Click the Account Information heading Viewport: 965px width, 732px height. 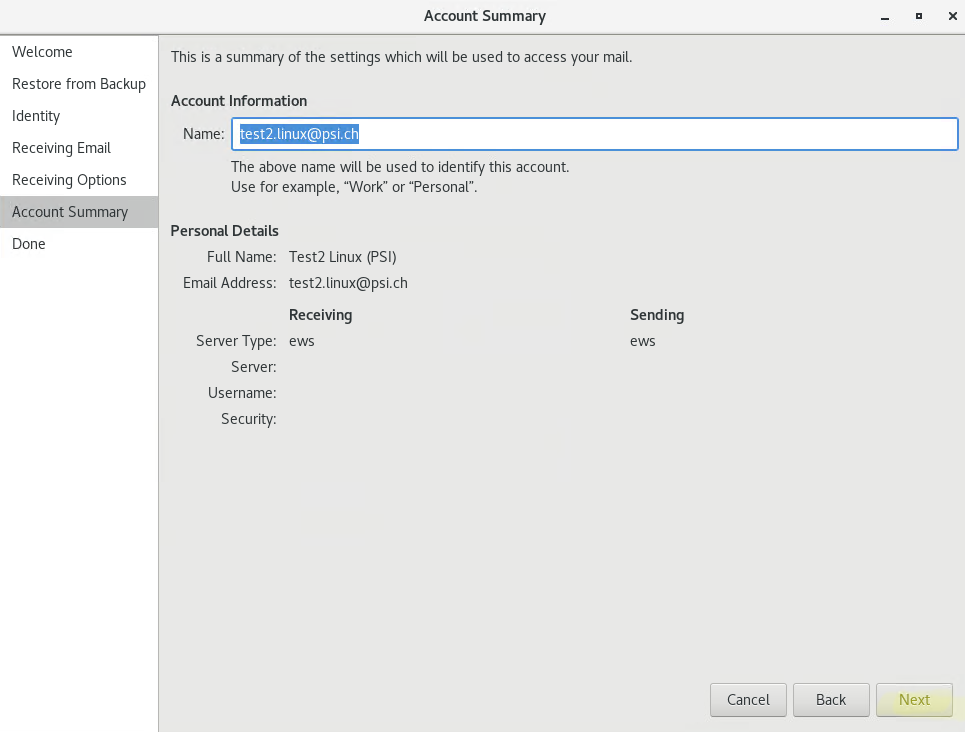click(x=239, y=101)
